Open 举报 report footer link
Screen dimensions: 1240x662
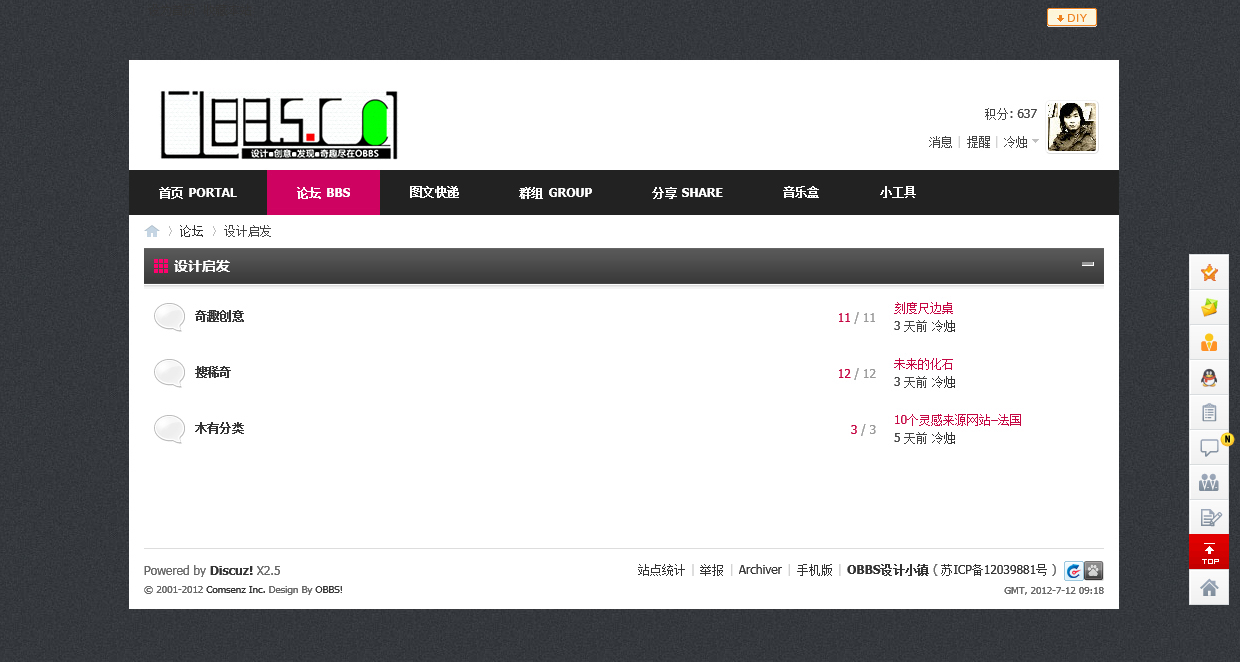tap(712, 570)
